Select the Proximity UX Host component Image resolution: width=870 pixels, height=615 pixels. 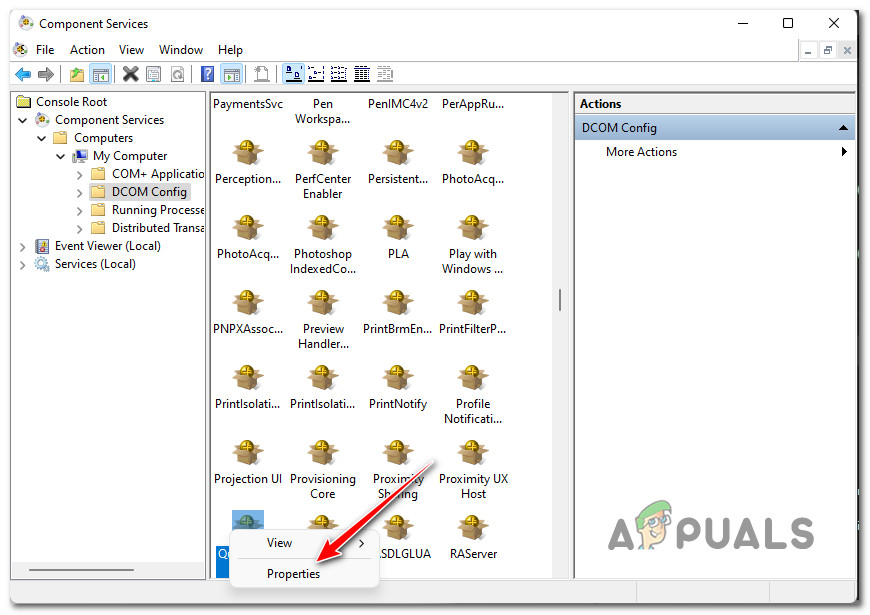[x=473, y=470]
